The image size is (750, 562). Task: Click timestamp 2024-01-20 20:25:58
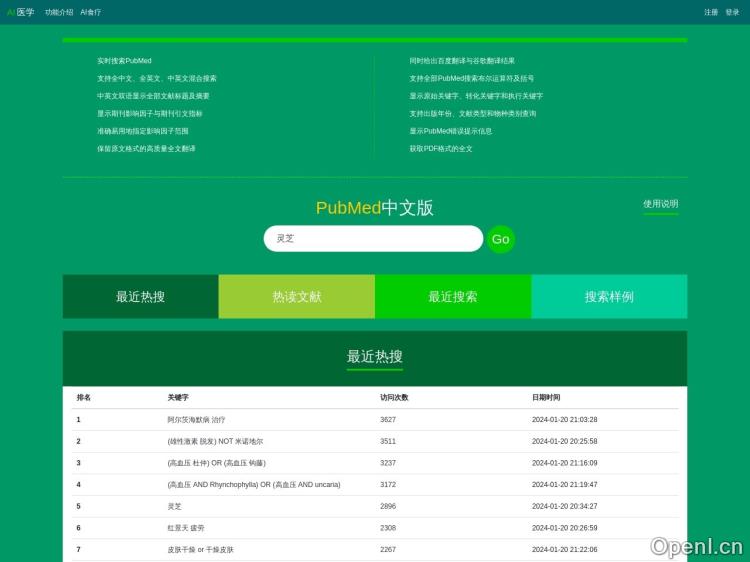[564, 441]
